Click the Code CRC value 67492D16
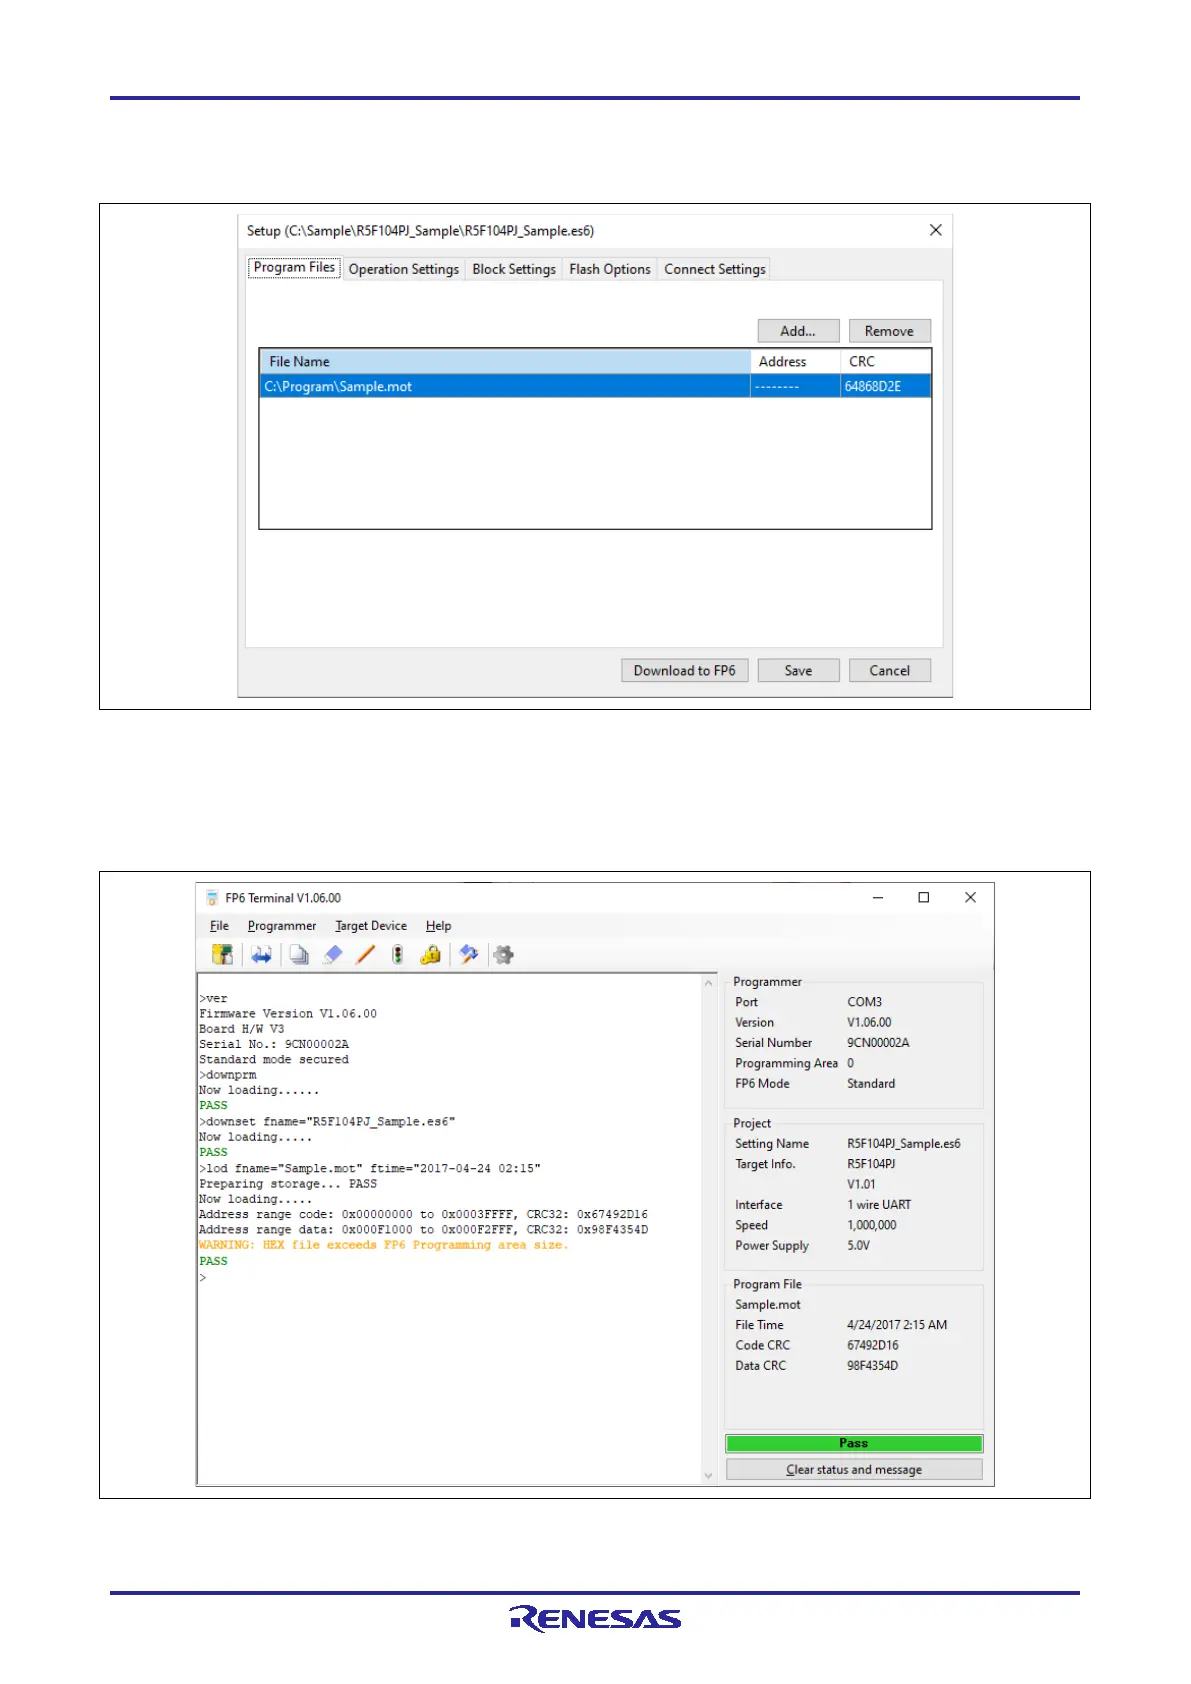1191x1684 pixels. (873, 1345)
